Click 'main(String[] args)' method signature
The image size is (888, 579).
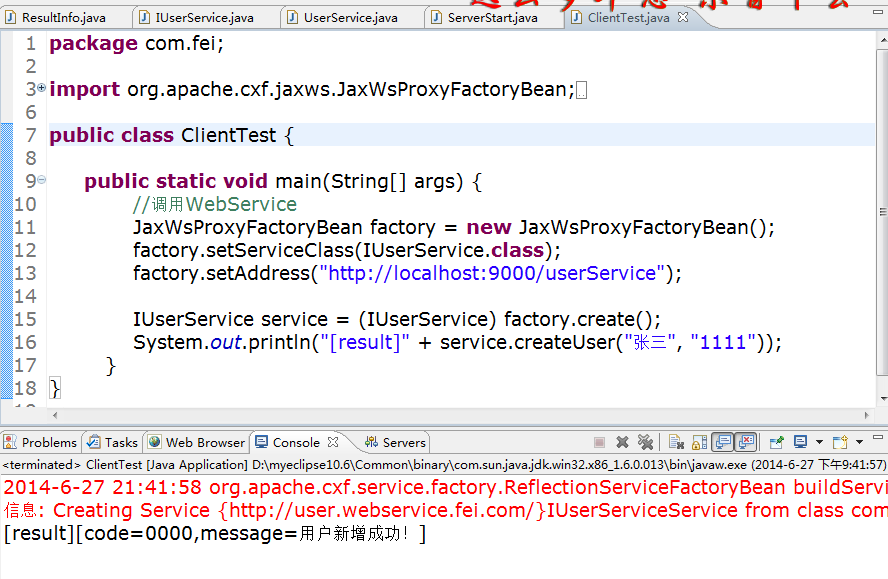[369, 182]
